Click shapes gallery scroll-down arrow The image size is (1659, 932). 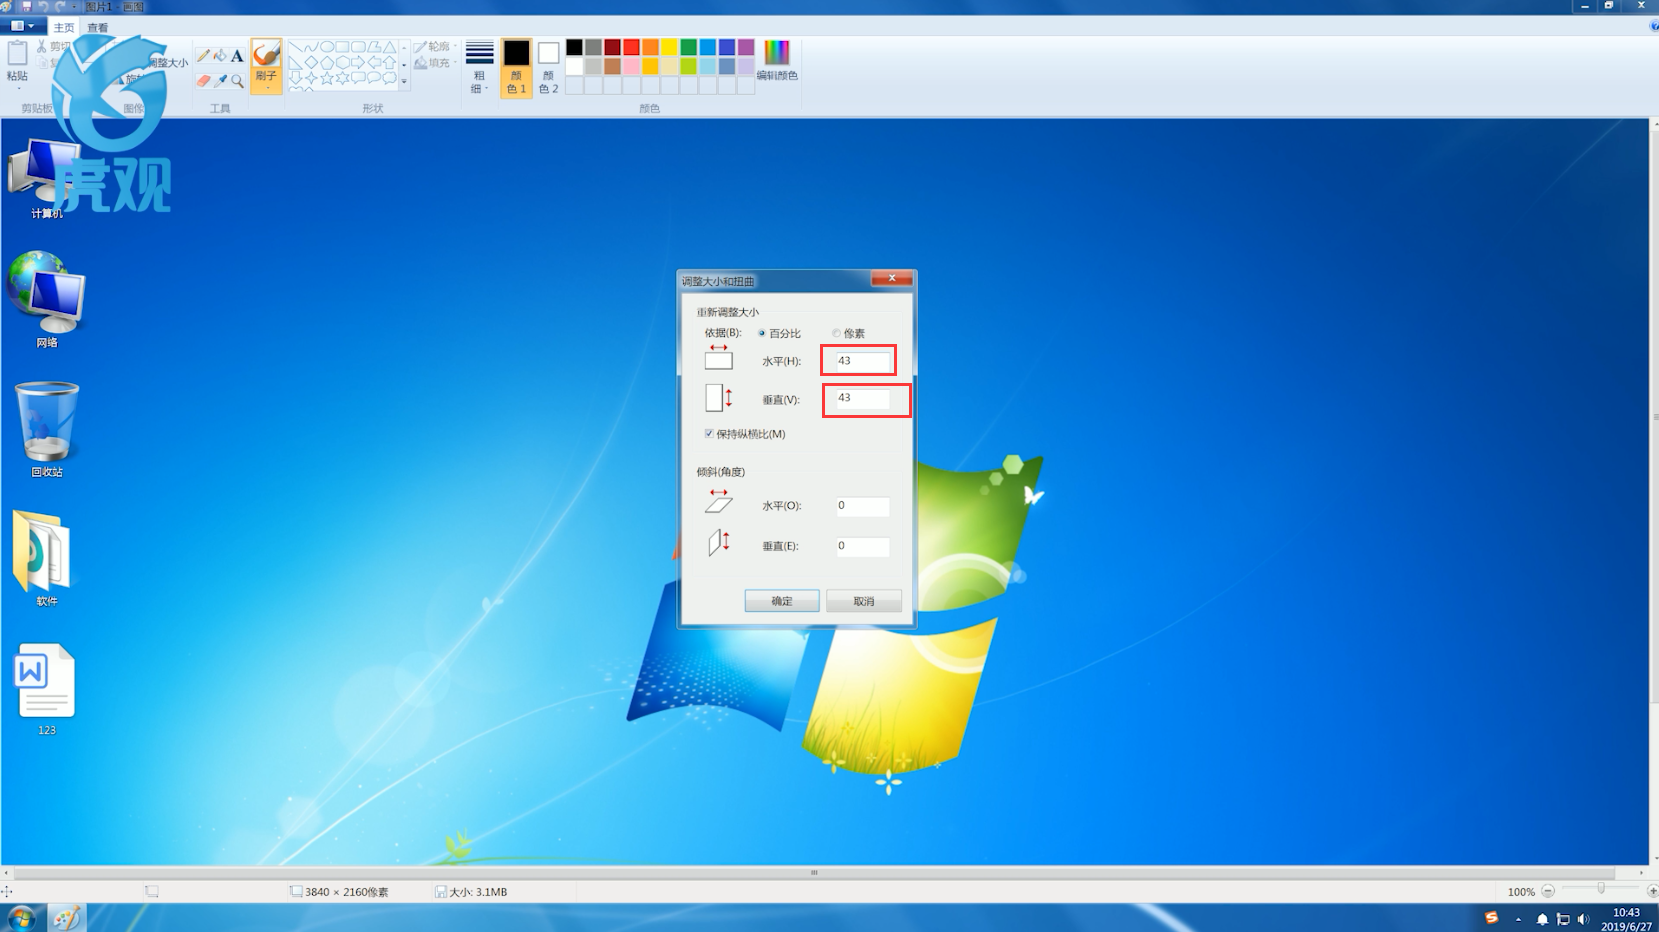[x=404, y=65]
